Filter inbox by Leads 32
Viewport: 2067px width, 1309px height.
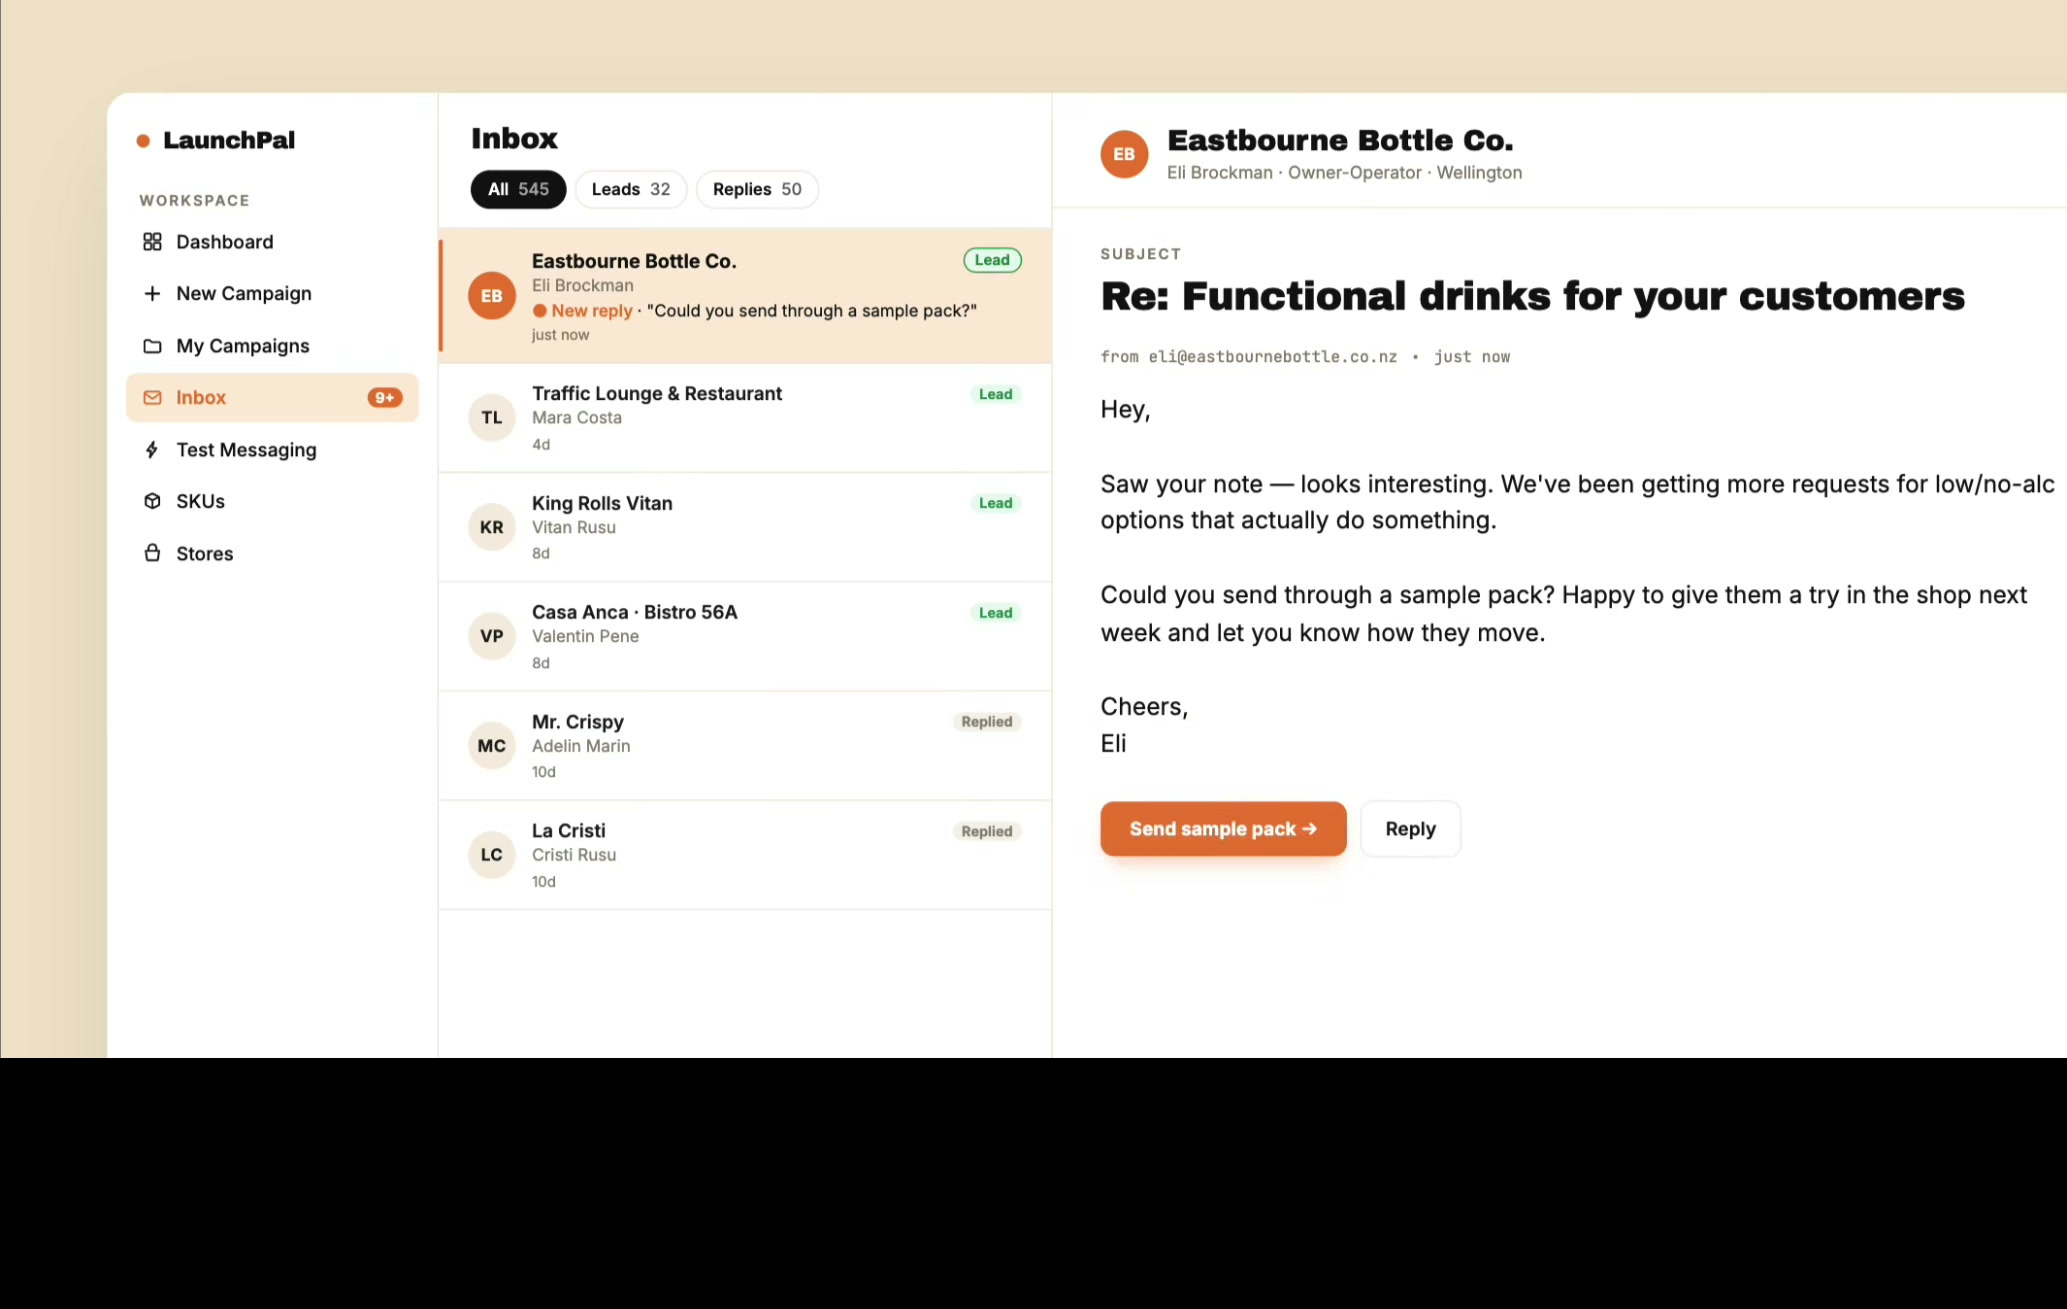[631, 189]
